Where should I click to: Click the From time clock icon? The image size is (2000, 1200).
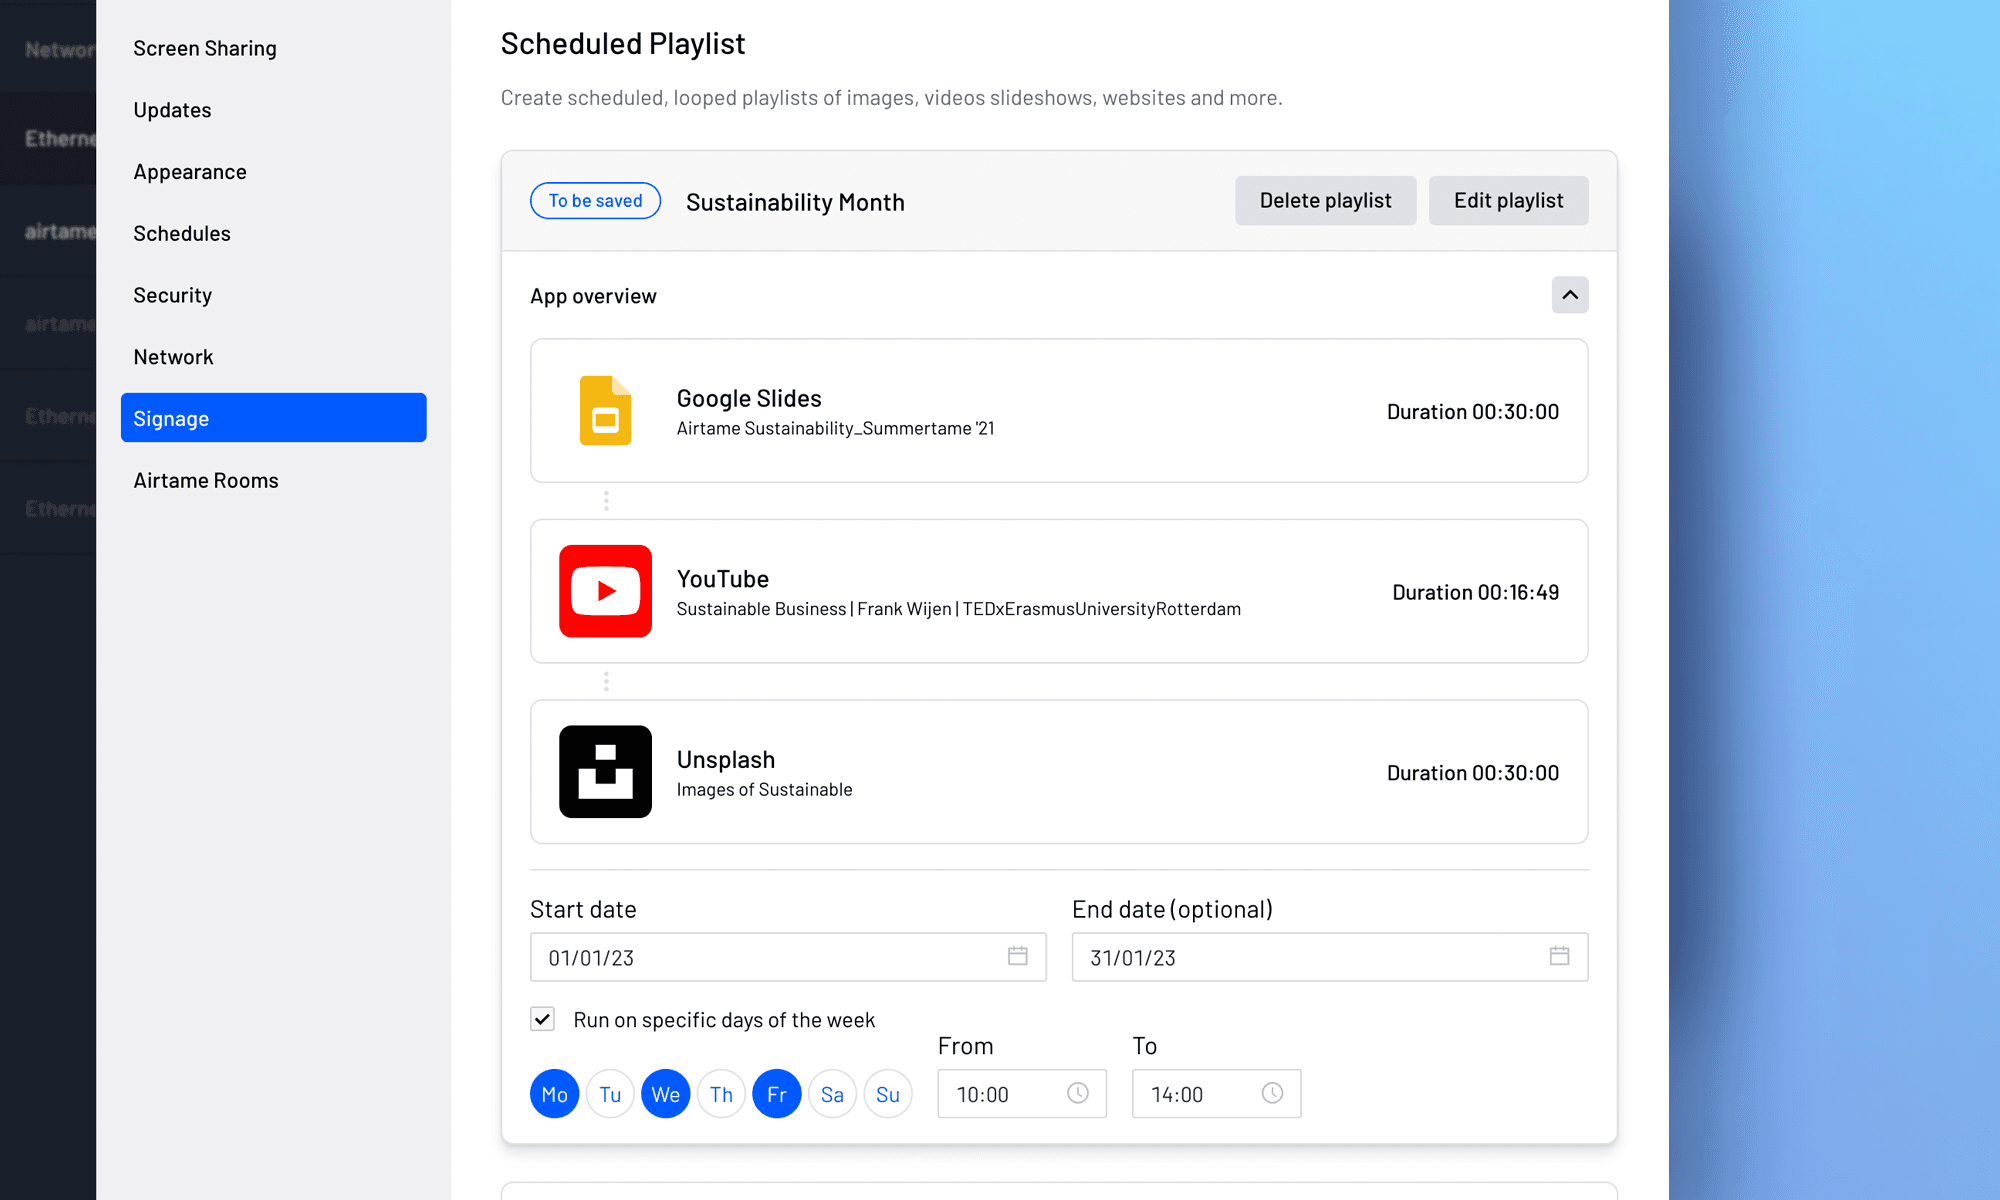1079,1094
